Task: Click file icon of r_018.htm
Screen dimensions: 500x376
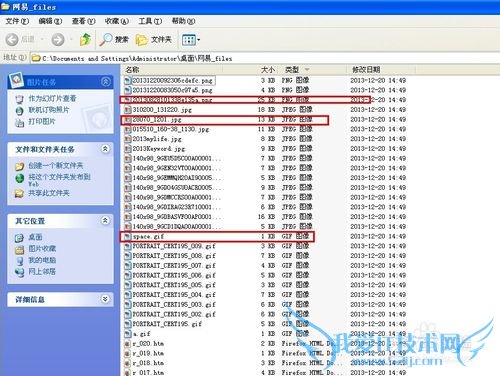Action: point(127,363)
